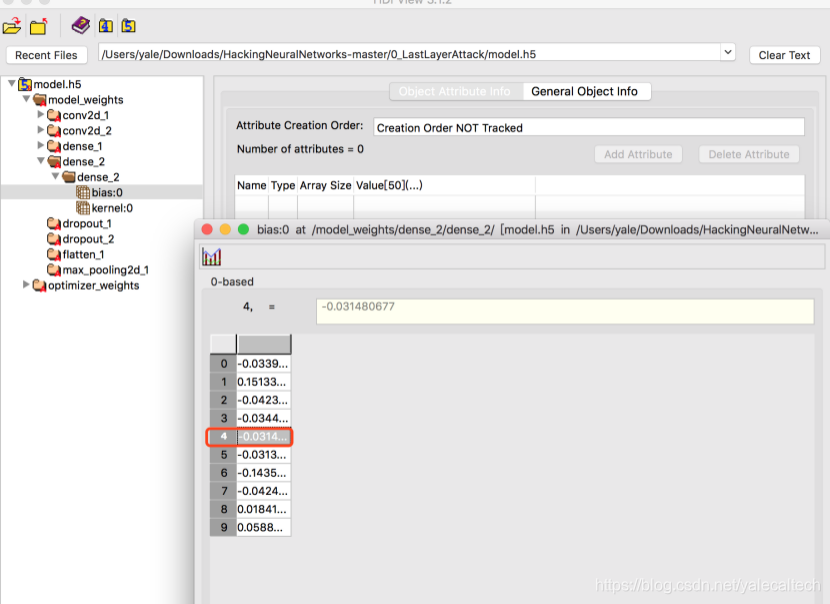Select the table column header cell
The width and height of the screenshot is (830, 604).
[x=264, y=345]
